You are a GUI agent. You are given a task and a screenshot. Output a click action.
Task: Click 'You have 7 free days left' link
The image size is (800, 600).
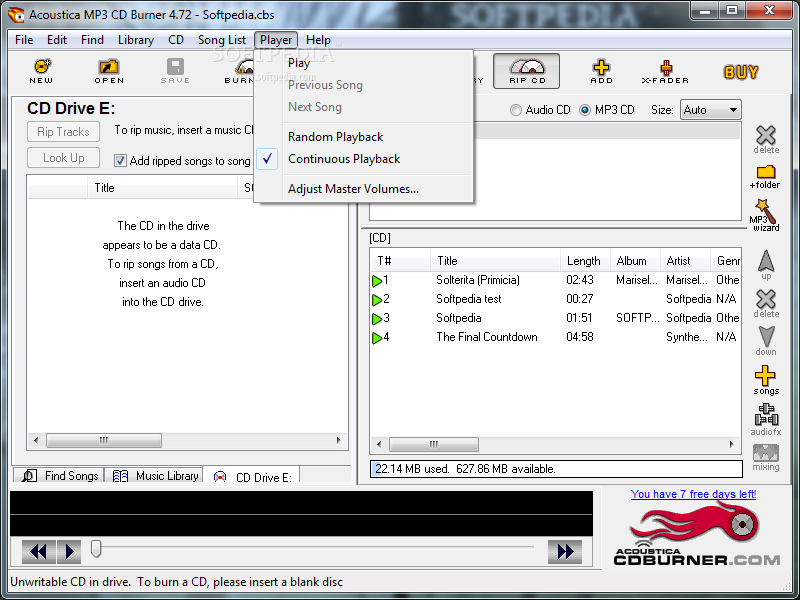pyautogui.click(x=693, y=494)
